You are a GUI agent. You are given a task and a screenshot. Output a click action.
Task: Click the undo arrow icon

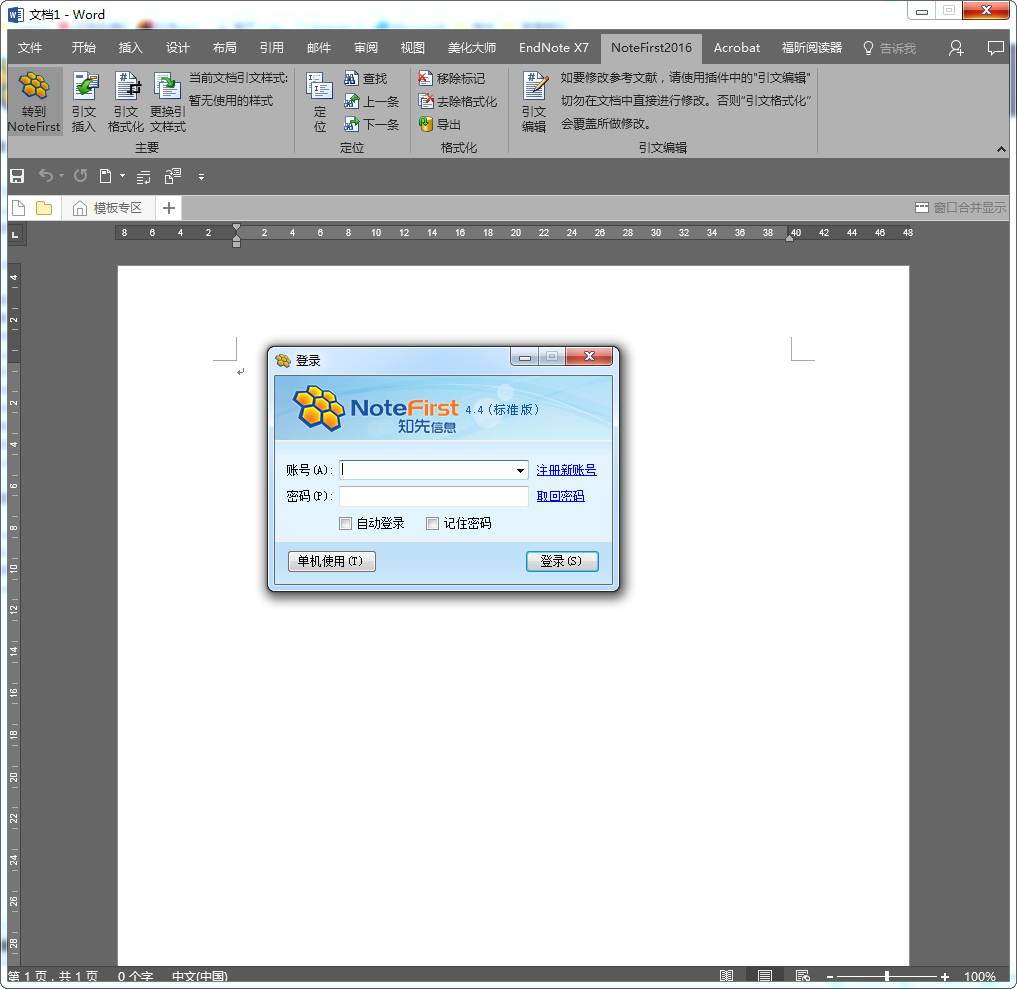45,176
